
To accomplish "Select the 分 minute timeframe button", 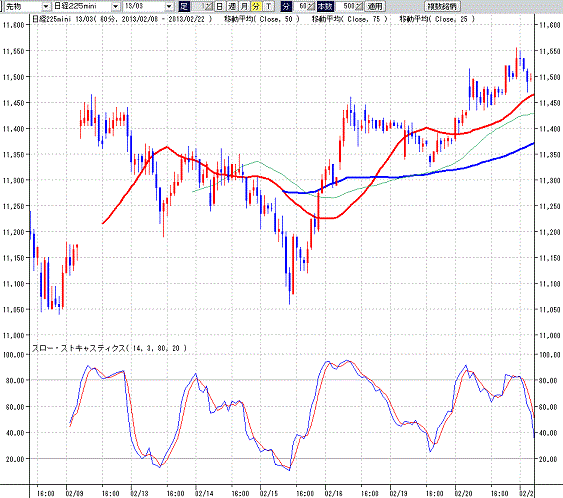I will (x=256, y=6).
